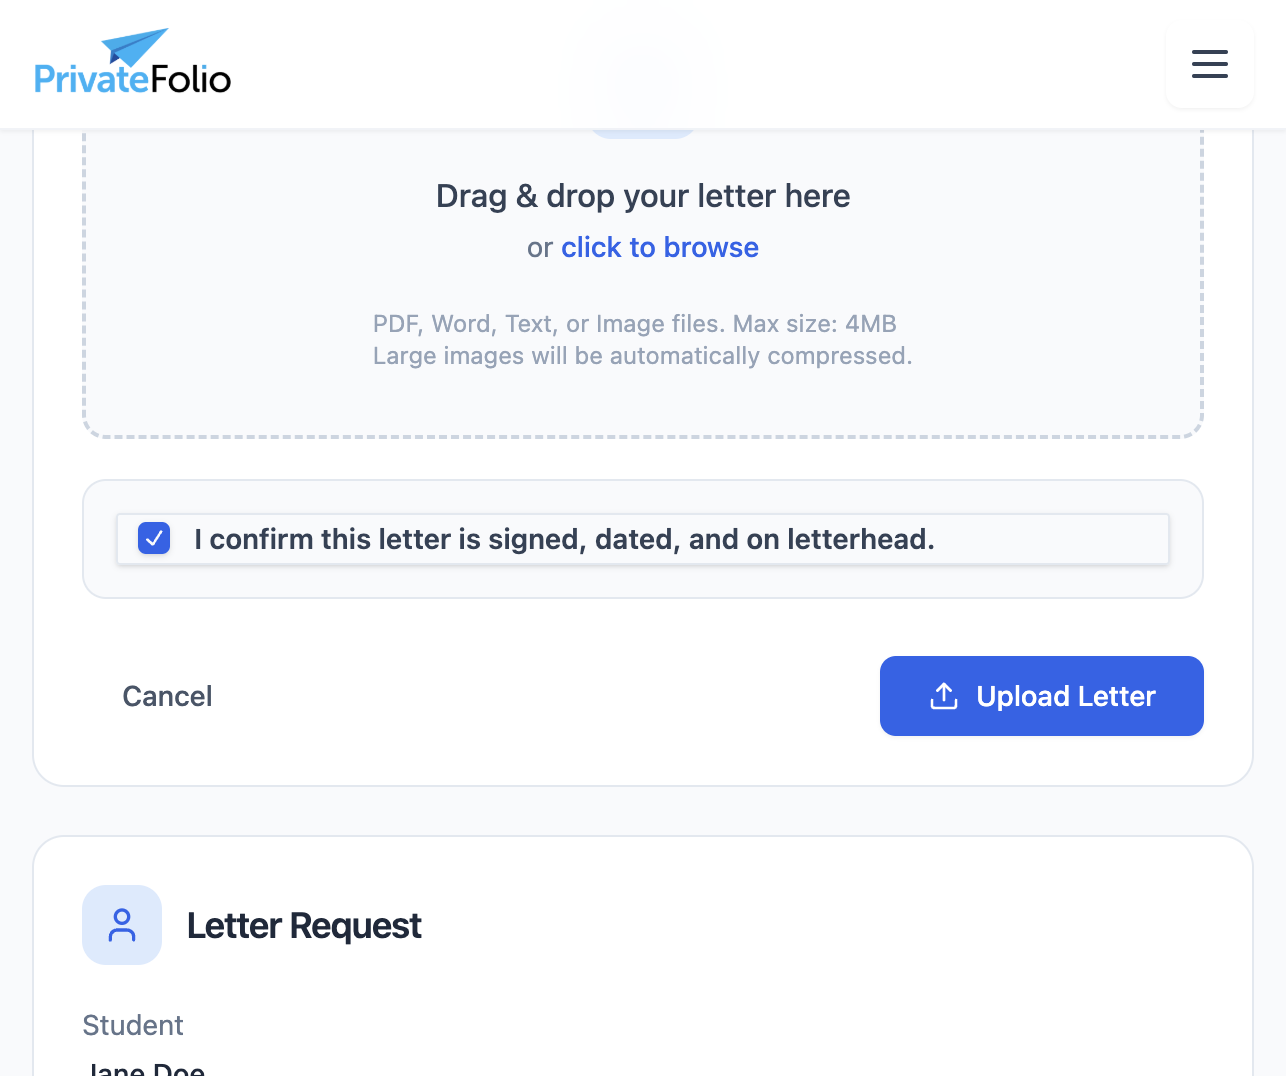Expand the Letter Request section
Viewport: 1286px width, 1076px height.
[303, 925]
